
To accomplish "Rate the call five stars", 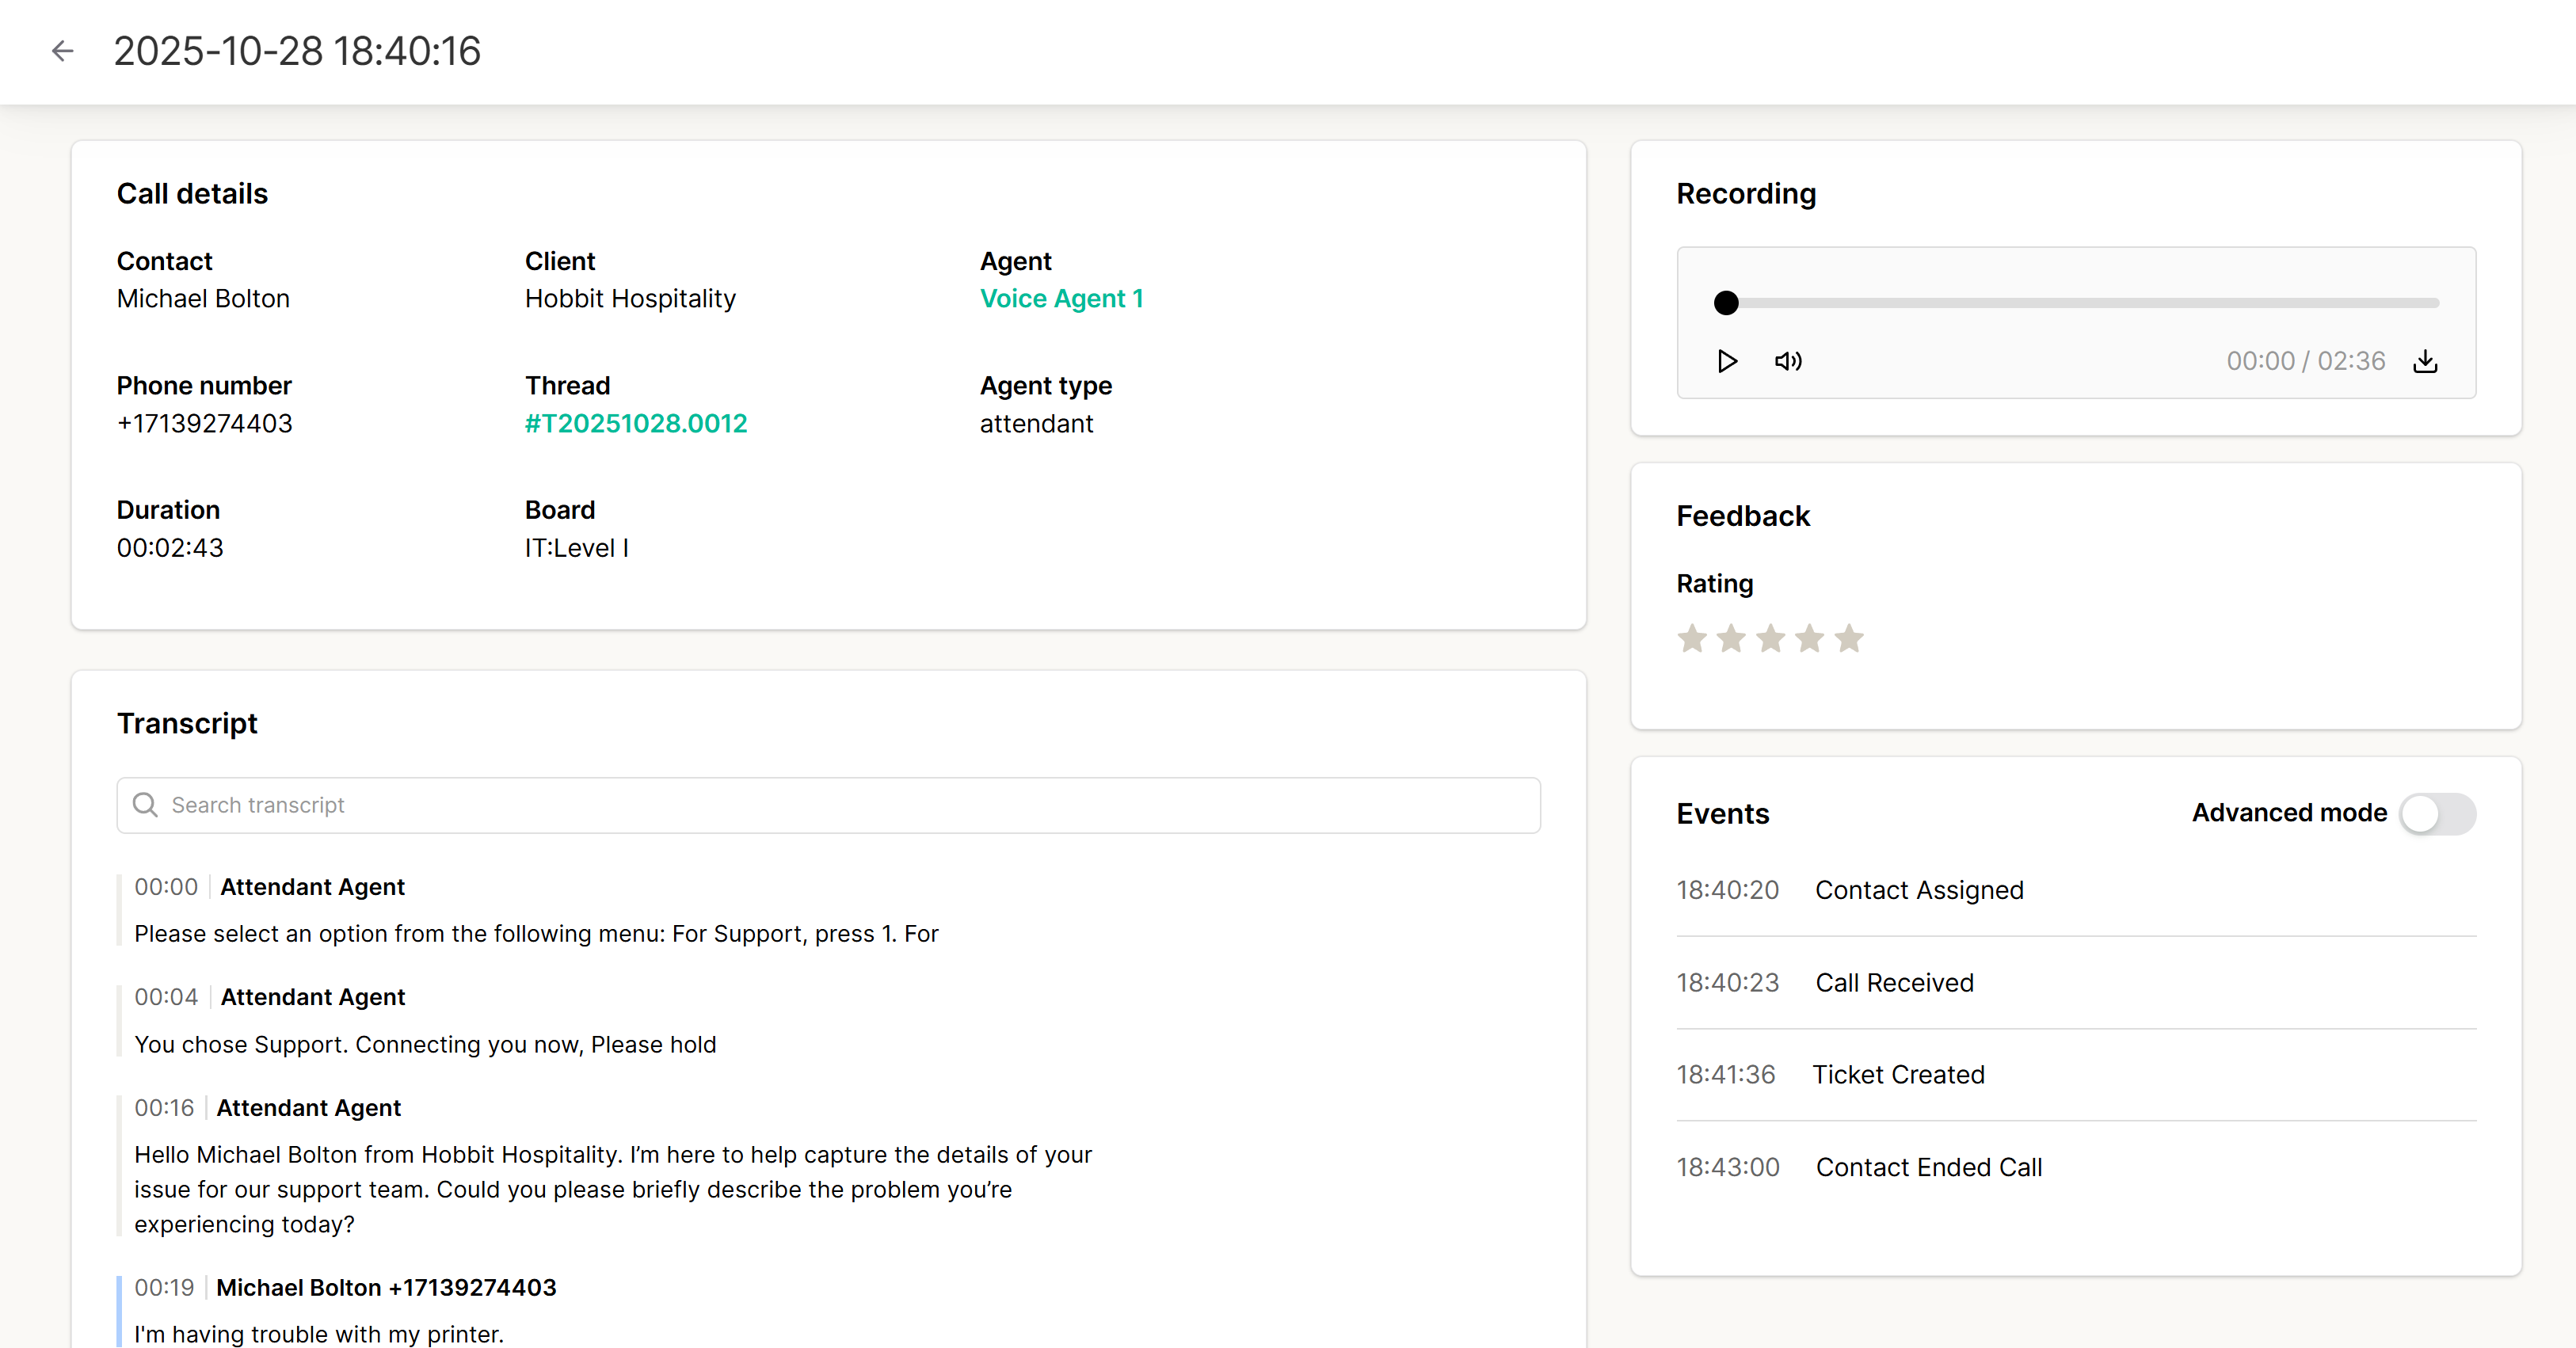I will 1849,638.
